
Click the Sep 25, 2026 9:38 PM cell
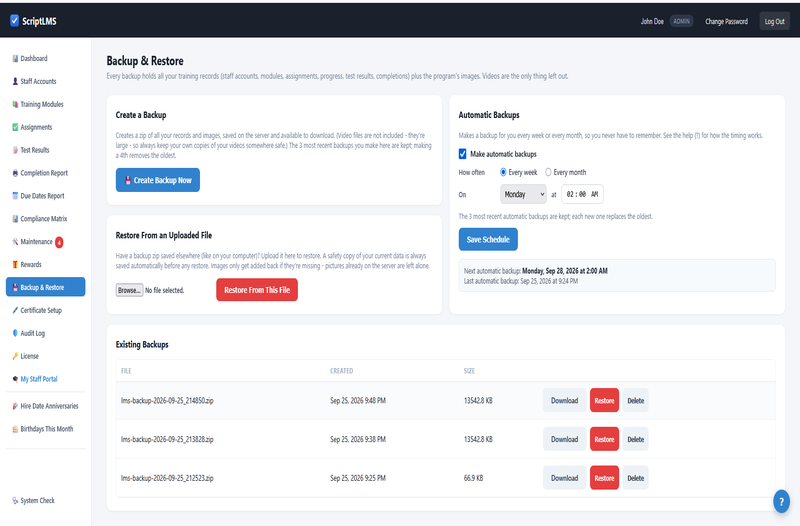(358, 439)
